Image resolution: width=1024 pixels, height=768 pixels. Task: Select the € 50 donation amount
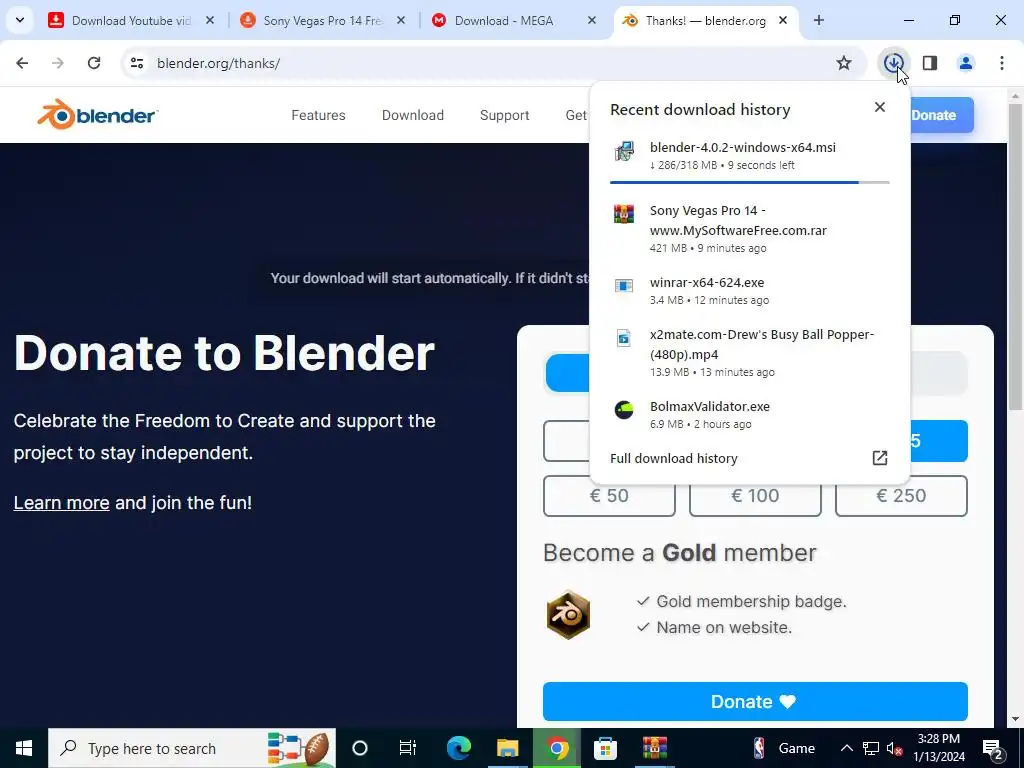click(609, 496)
